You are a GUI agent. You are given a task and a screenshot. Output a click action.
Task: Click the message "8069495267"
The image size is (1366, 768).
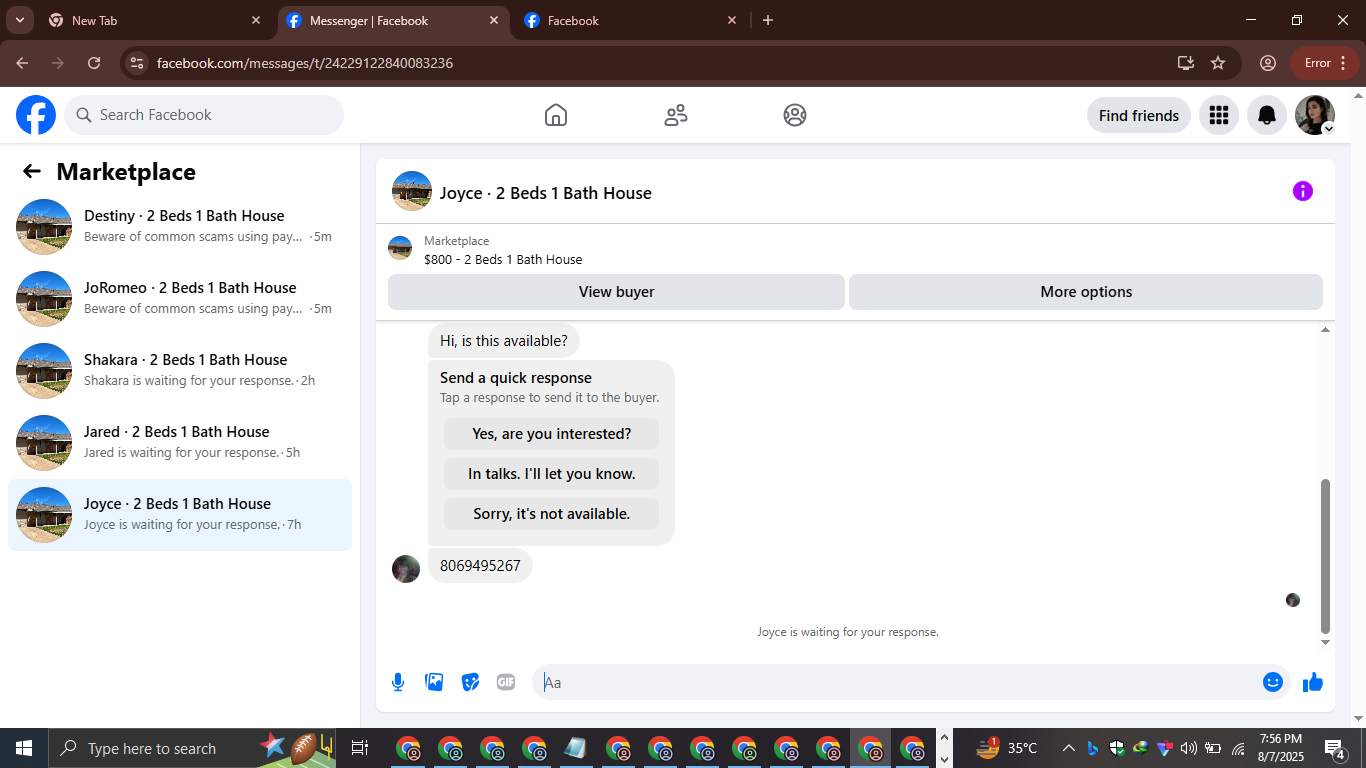pyautogui.click(x=480, y=566)
